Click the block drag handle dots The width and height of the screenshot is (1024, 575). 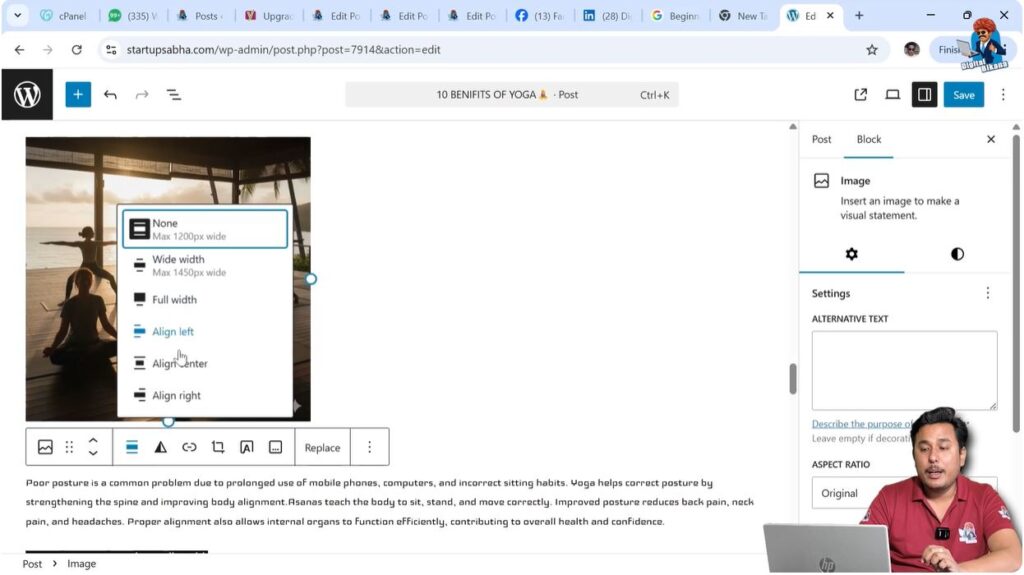[x=69, y=447]
